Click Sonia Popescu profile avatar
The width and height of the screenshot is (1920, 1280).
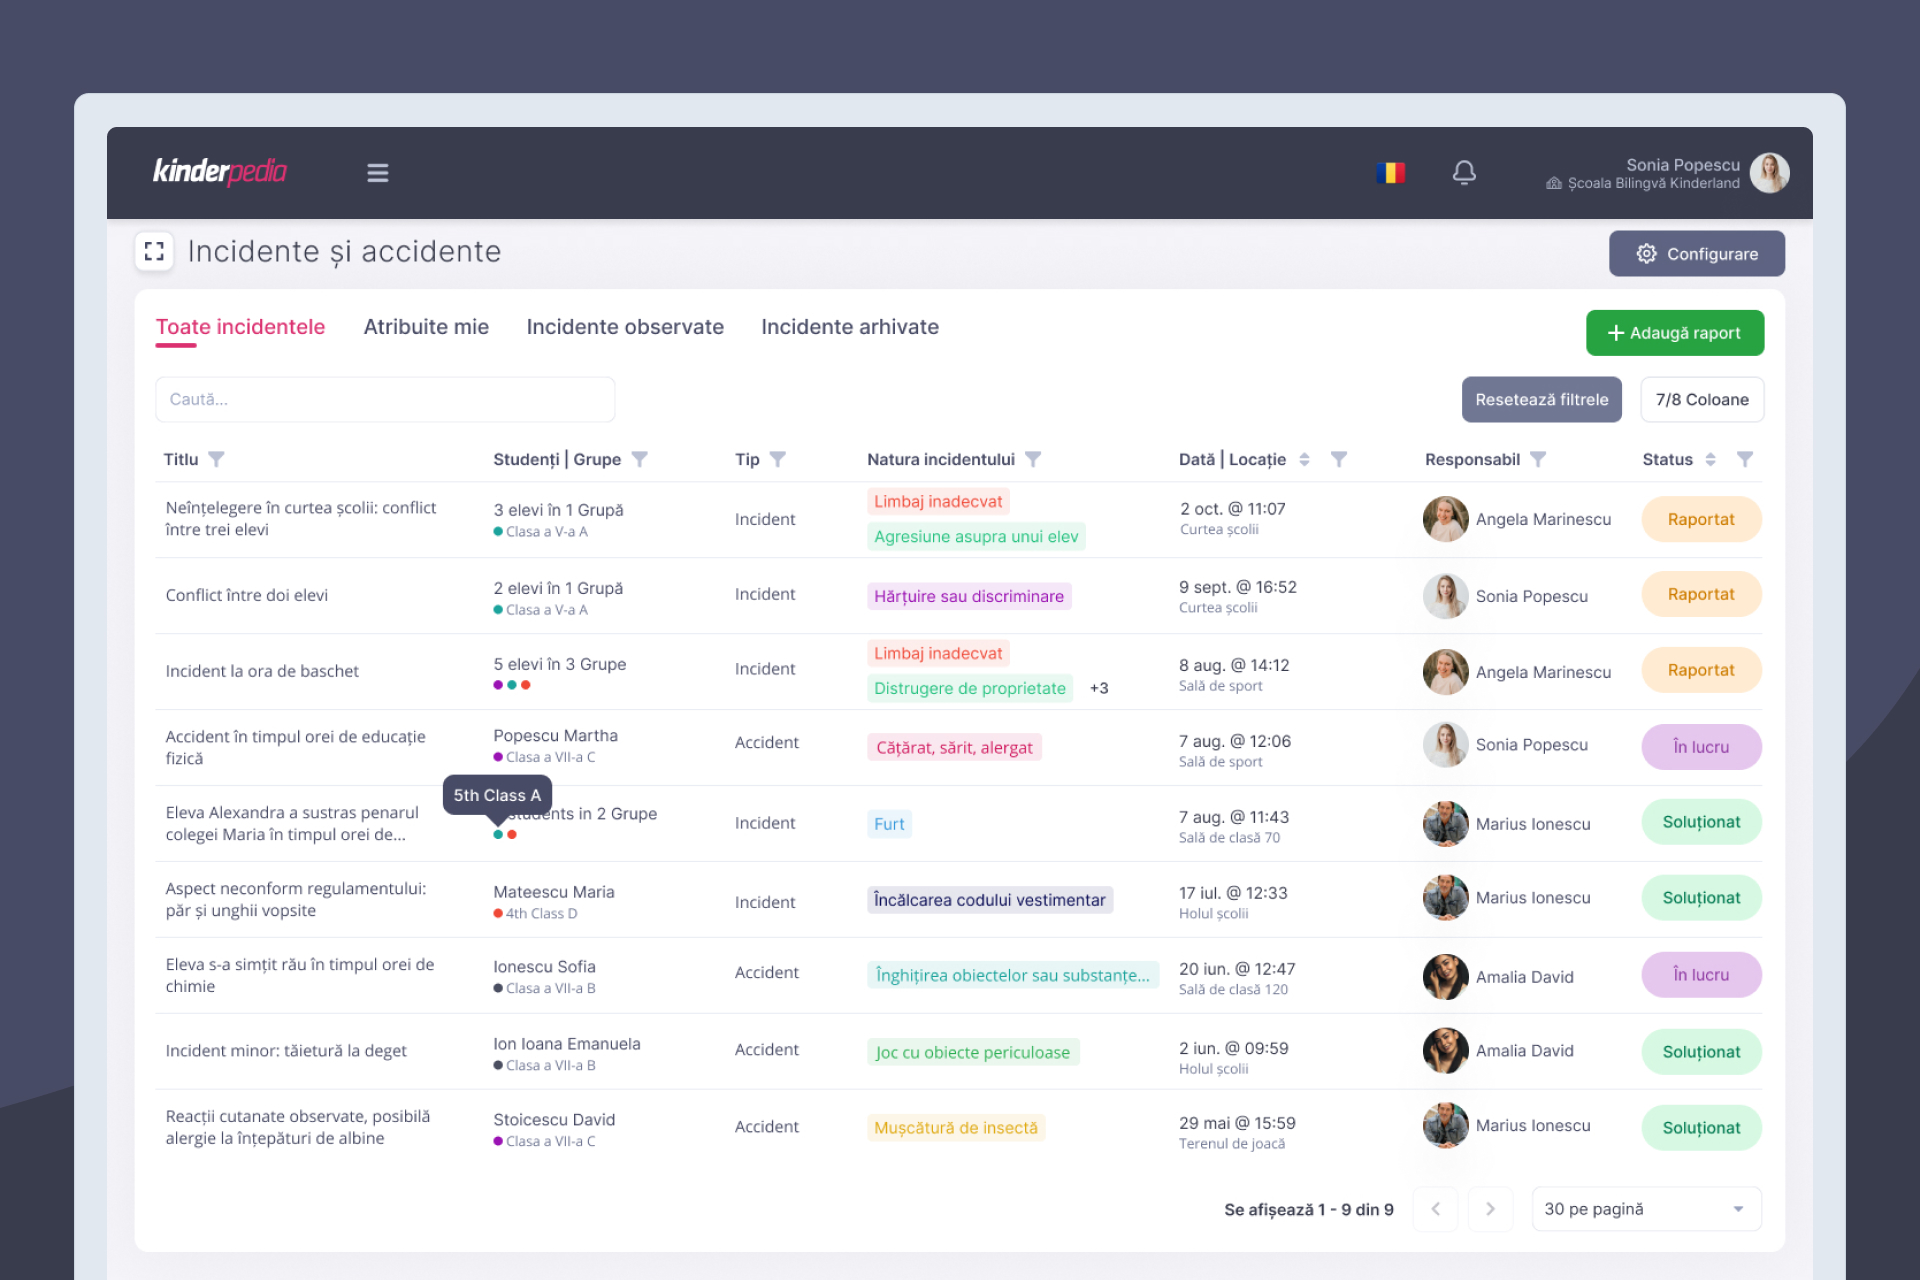click(x=1769, y=173)
